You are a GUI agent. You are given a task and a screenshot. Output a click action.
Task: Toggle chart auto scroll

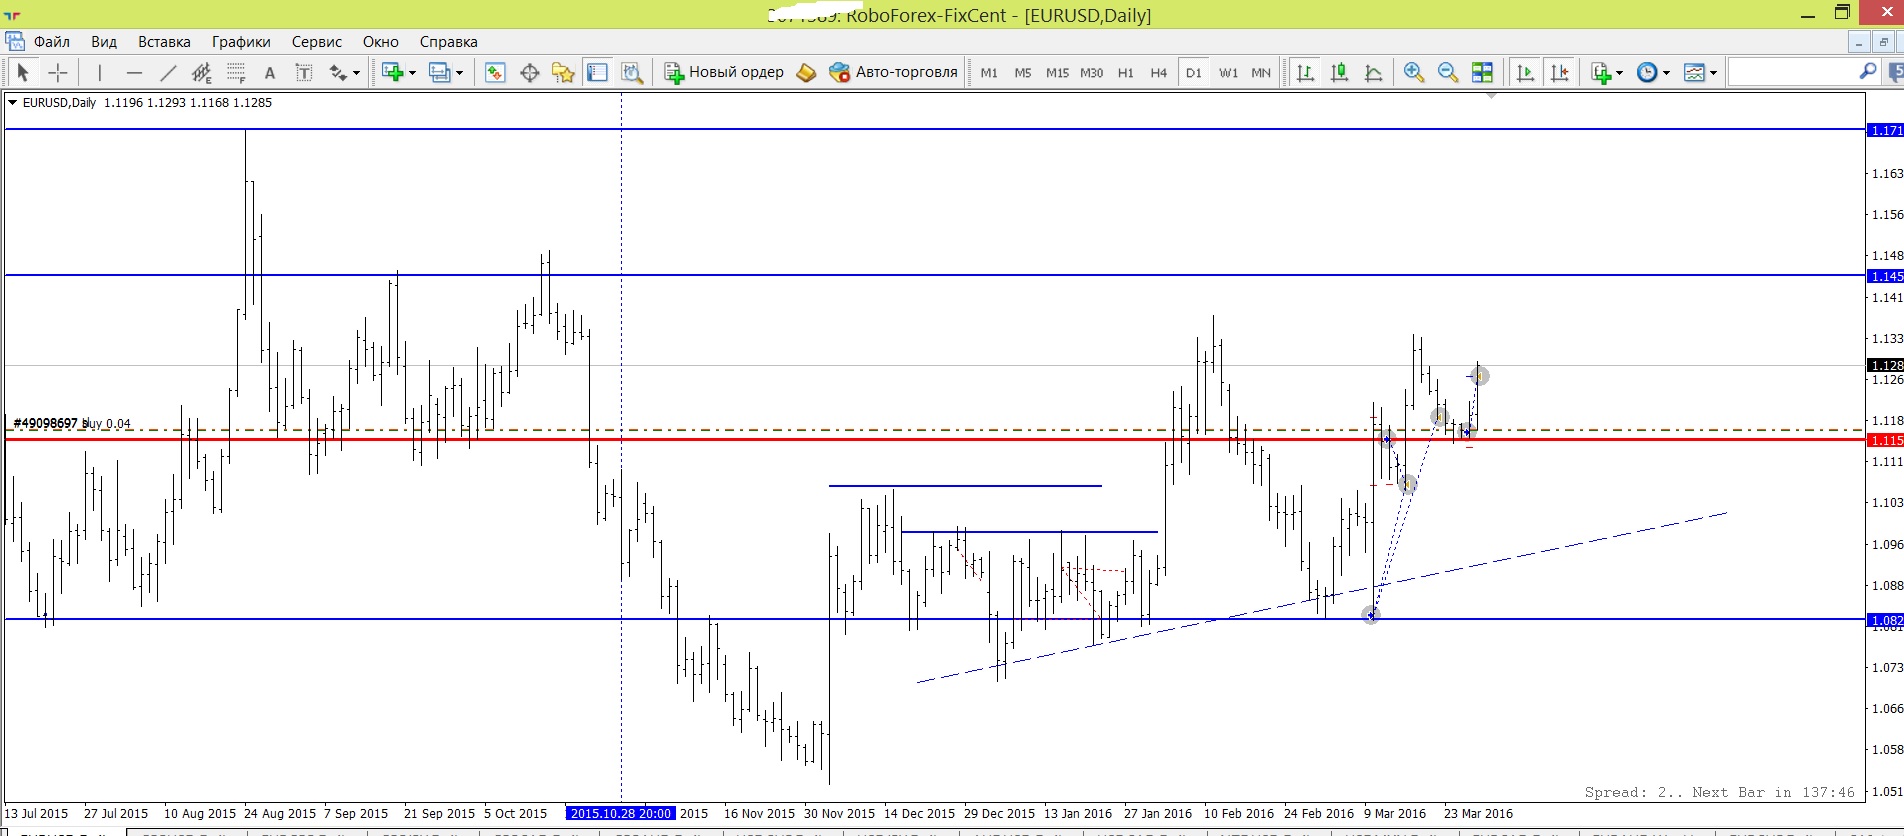point(1525,72)
